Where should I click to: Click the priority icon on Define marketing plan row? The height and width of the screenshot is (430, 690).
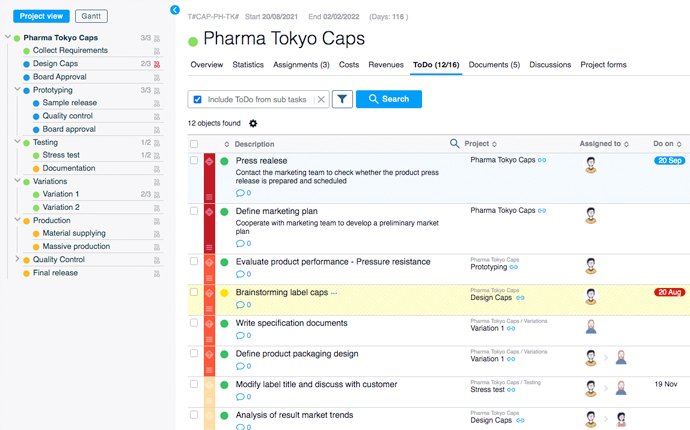click(209, 212)
